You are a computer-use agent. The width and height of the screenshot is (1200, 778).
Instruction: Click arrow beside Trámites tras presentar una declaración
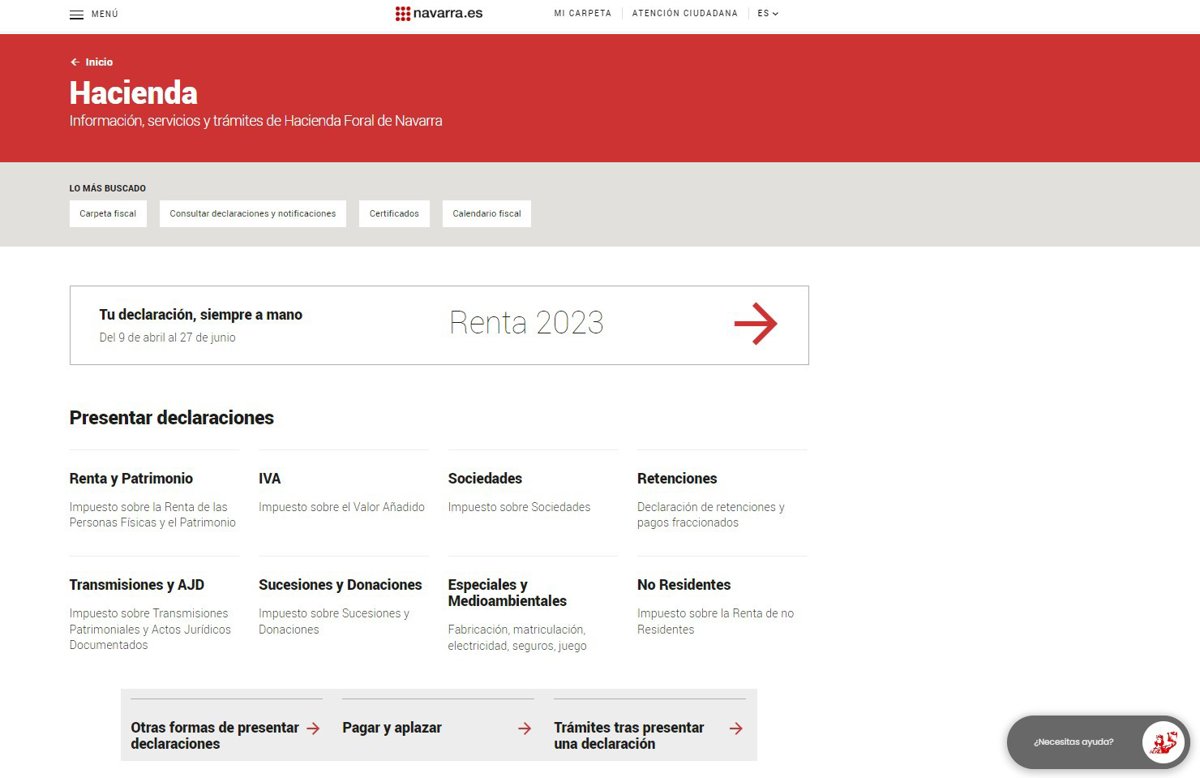736,729
